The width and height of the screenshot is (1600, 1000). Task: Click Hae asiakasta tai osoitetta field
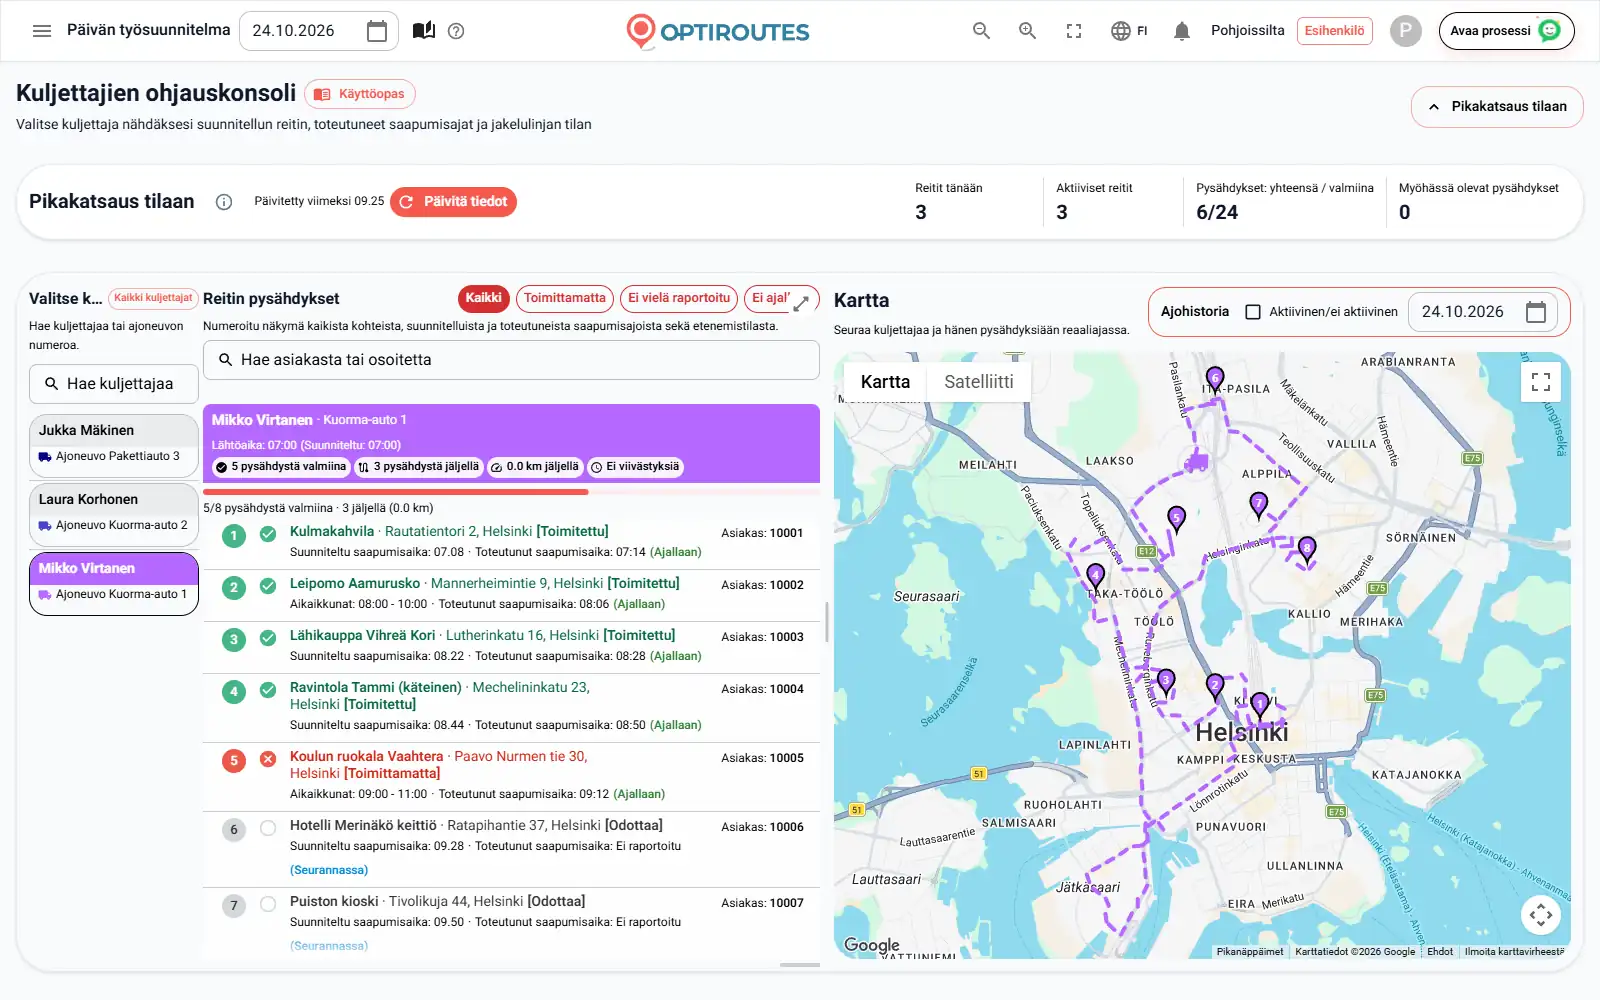[511, 360]
